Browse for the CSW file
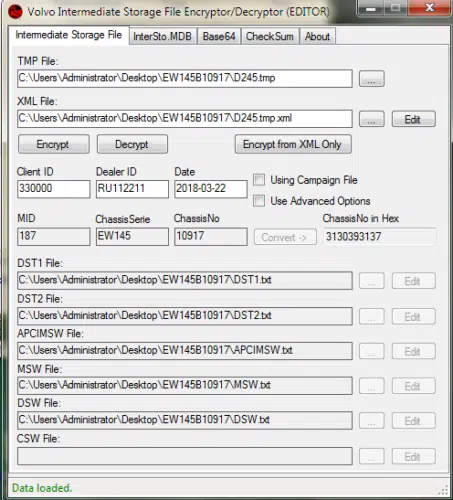The height and width of the screenshot is (500, 453). point(372,457)
